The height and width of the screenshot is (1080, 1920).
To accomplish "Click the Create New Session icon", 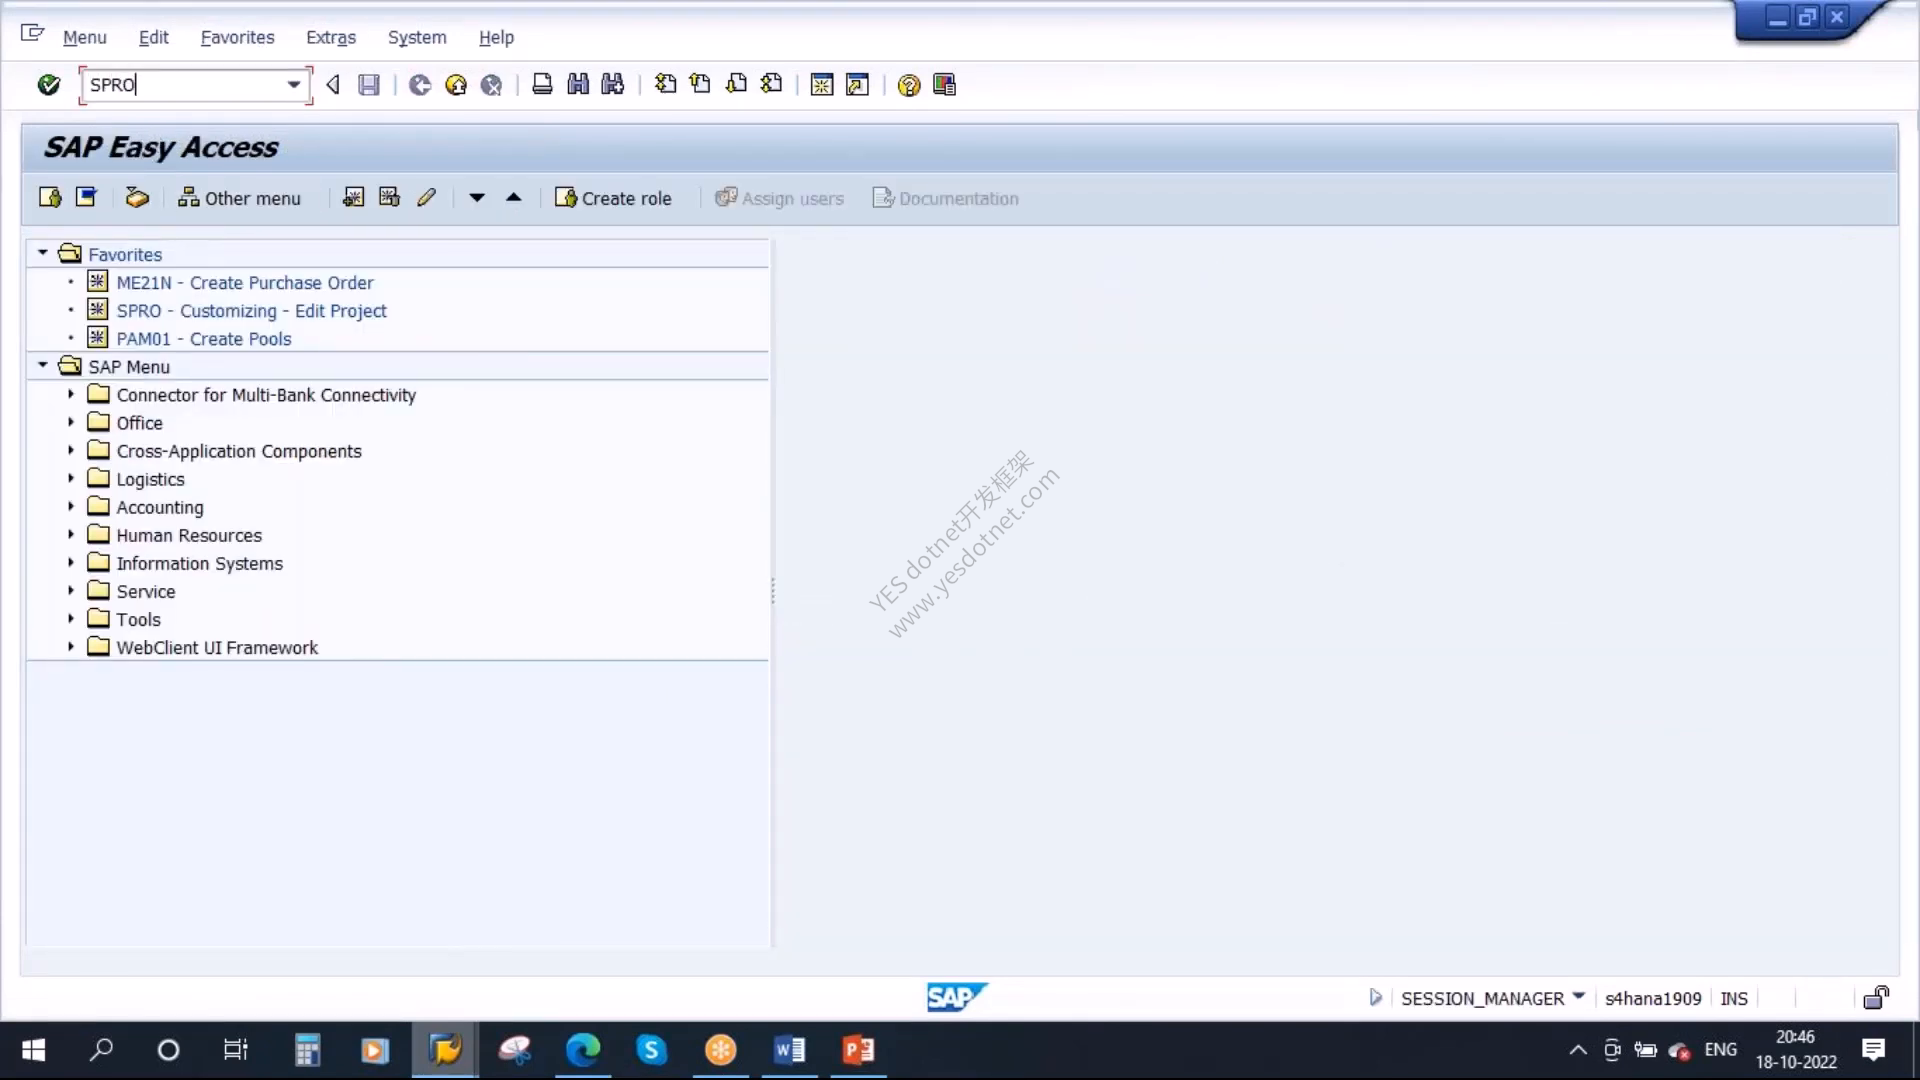I will [822, 85].
